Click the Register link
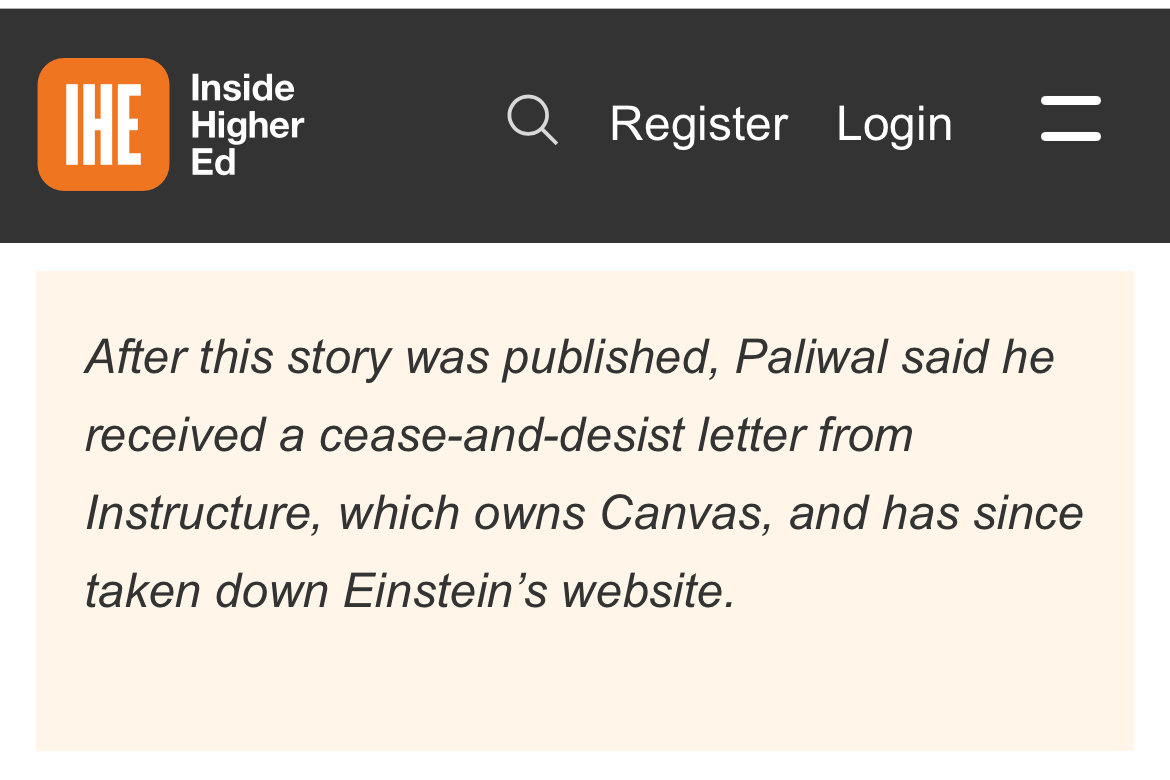Image resolution: width=1170 pixels, height=780 pixels. pyautogui.click(x=698, y=124)
